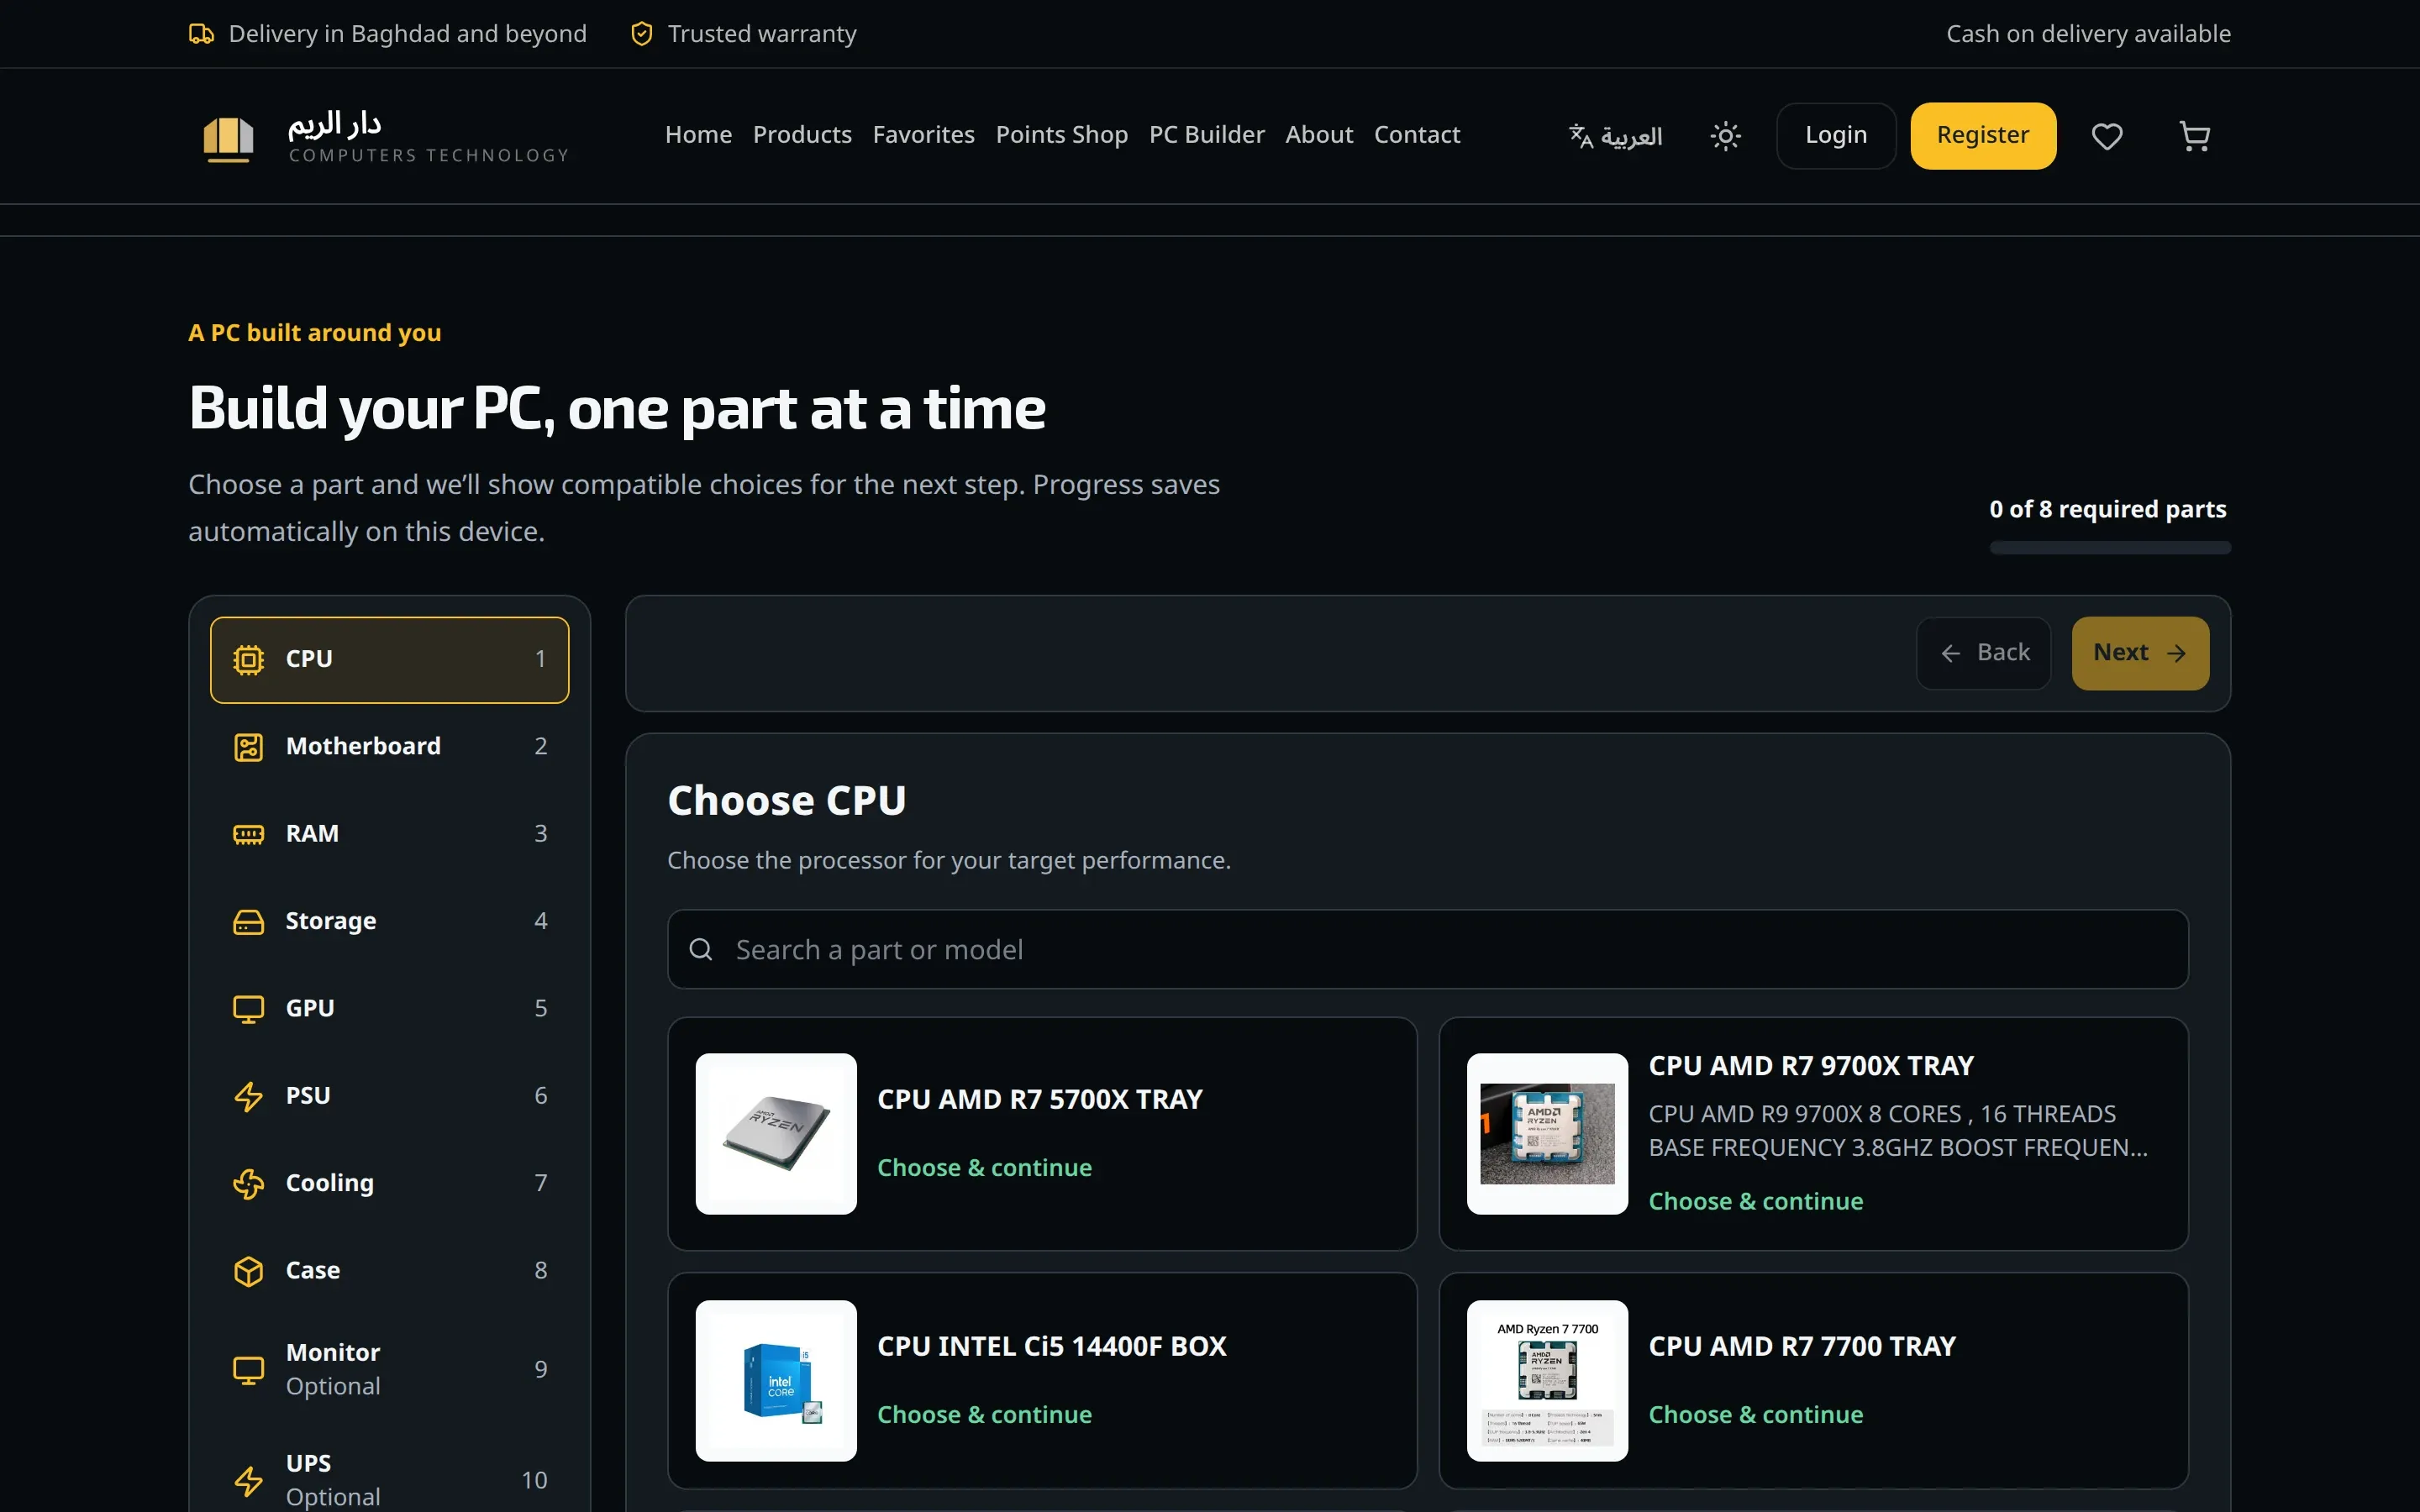Click the Next button
The width and height of the screenshot is (2420, 1512).
[2140, 653]
